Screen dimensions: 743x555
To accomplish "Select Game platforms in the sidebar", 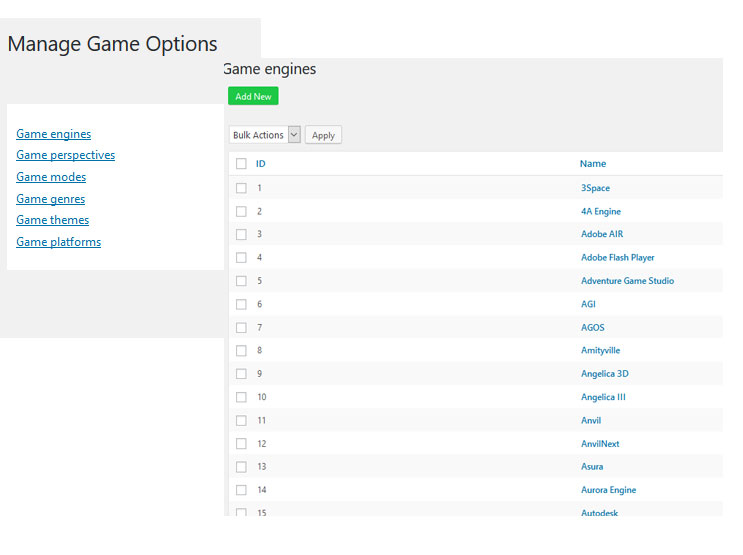I will coord(58,242).
